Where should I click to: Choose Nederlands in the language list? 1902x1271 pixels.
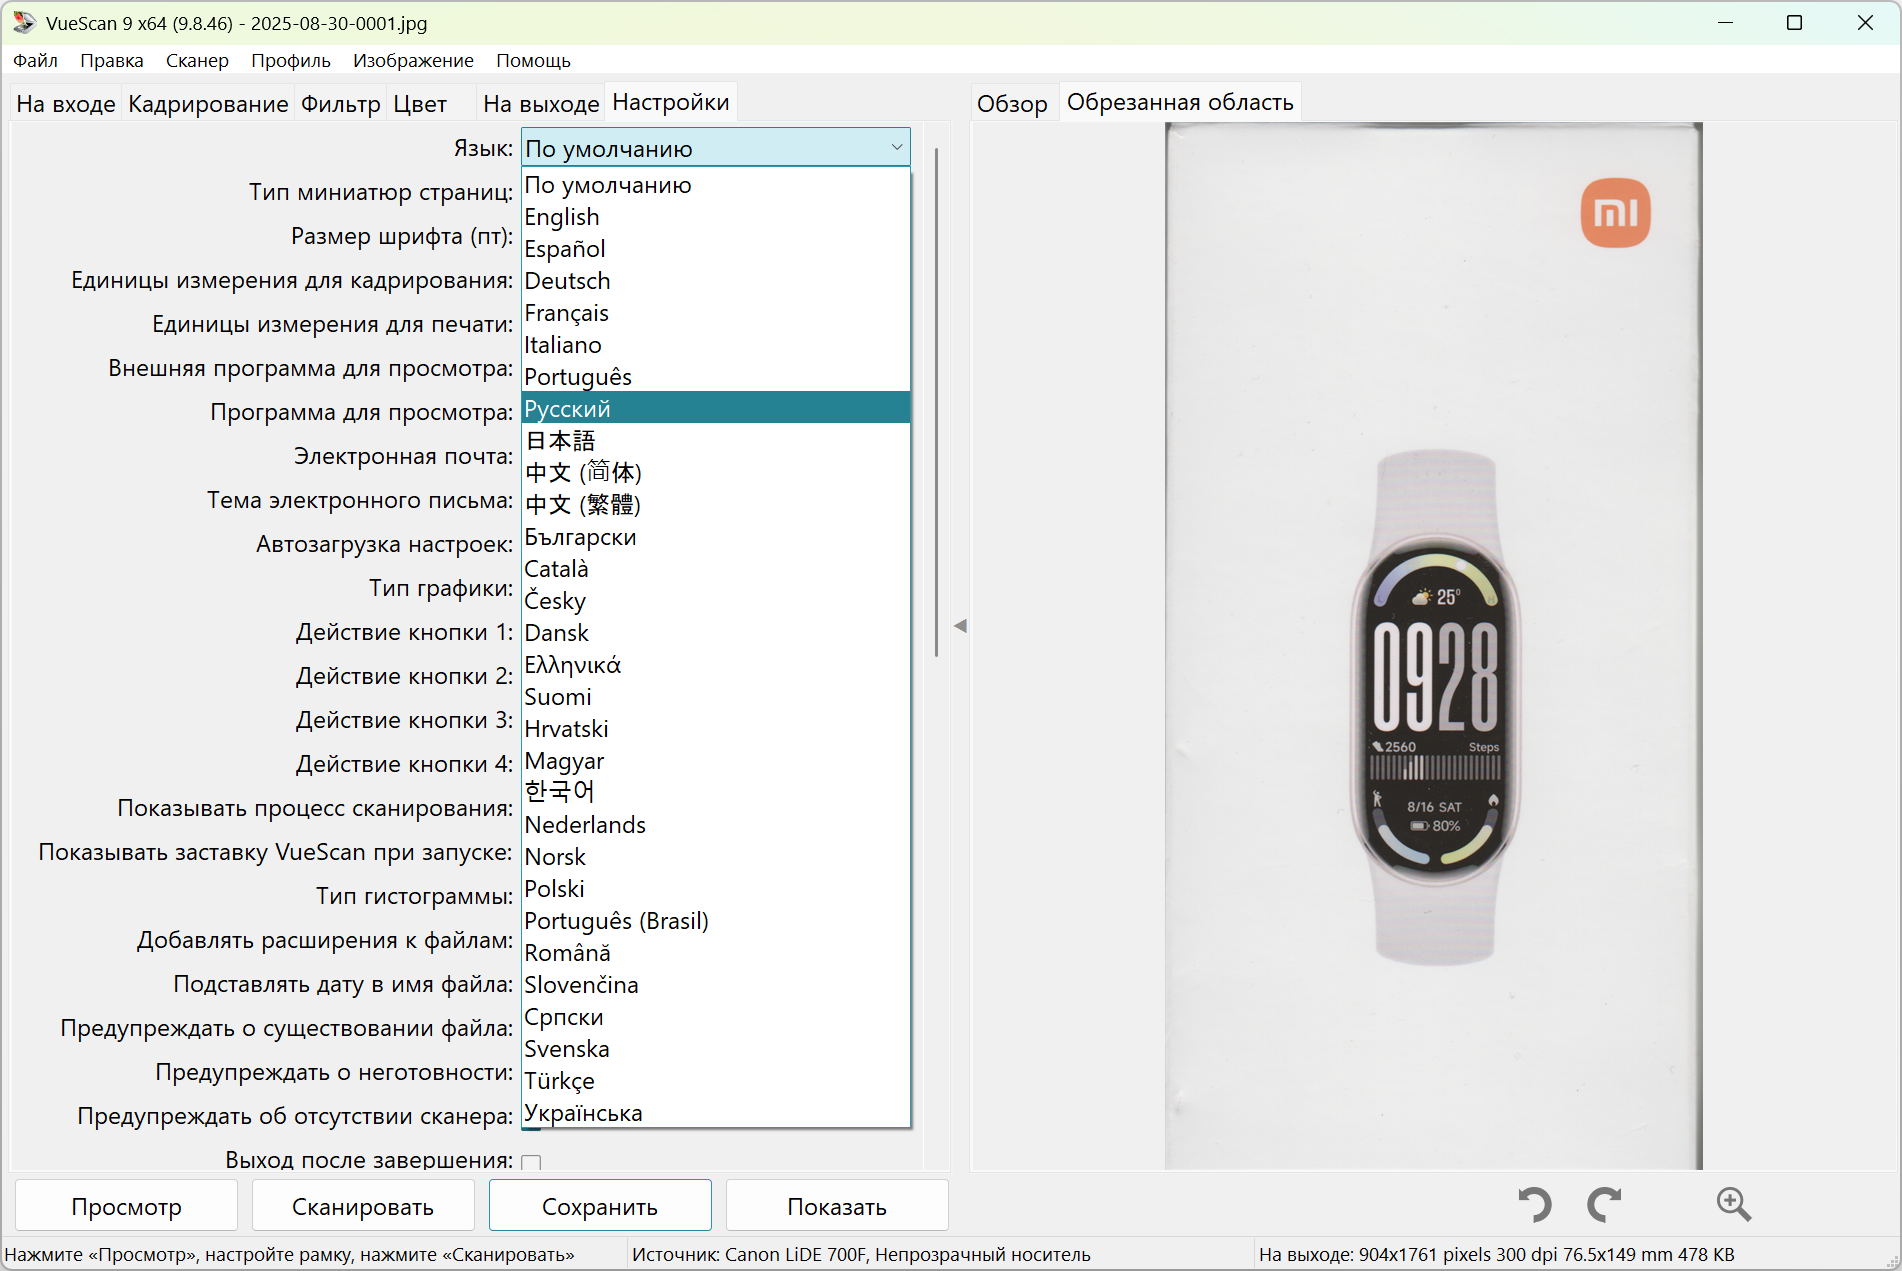pos(716,825)
